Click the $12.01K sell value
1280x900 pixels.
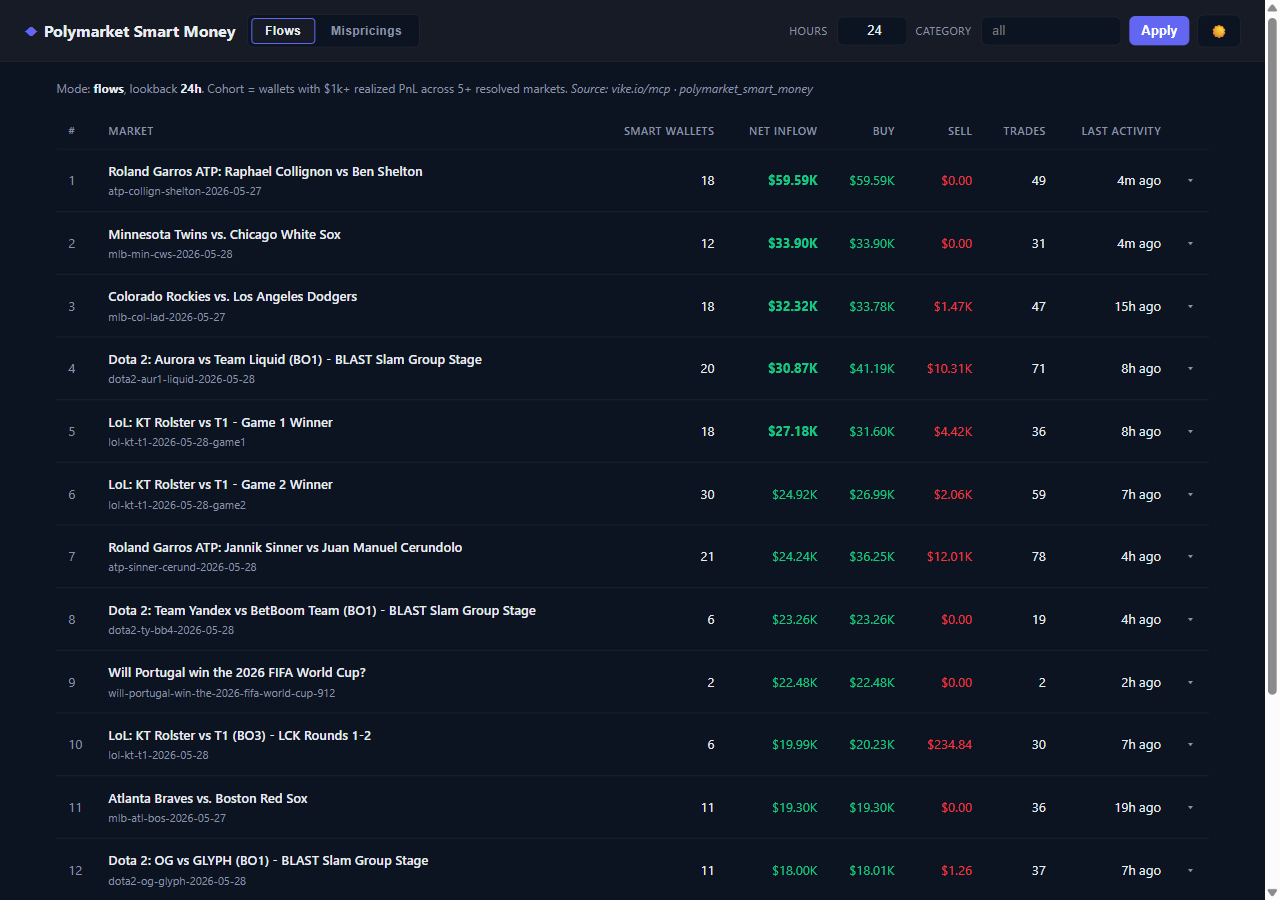pyautogui.click(x=950, y=557)
